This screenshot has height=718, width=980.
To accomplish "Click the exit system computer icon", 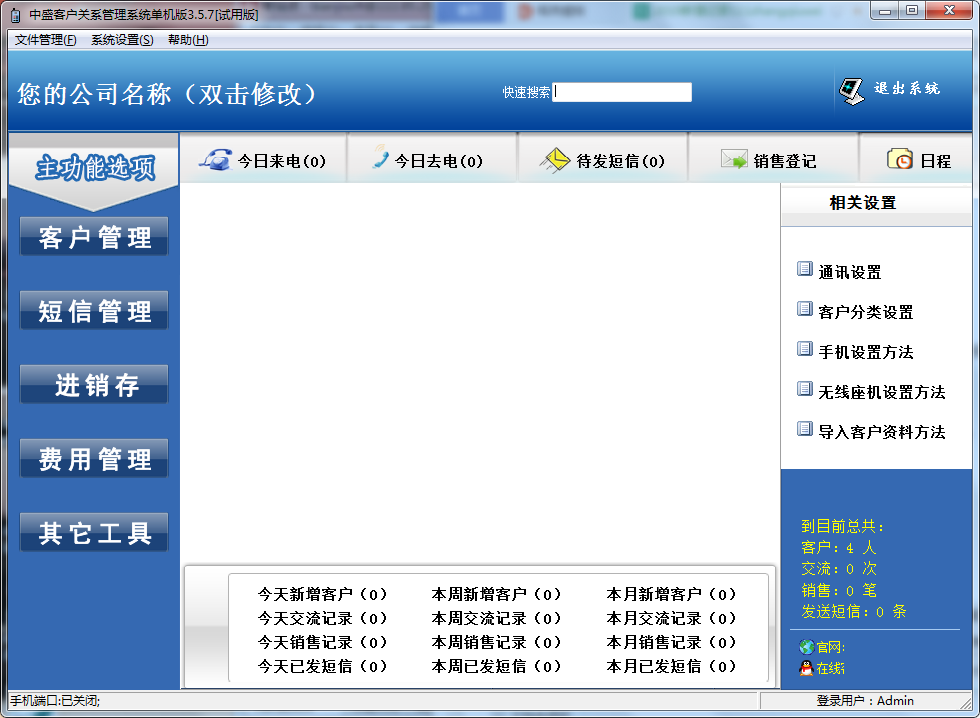I will click(851, 91).
